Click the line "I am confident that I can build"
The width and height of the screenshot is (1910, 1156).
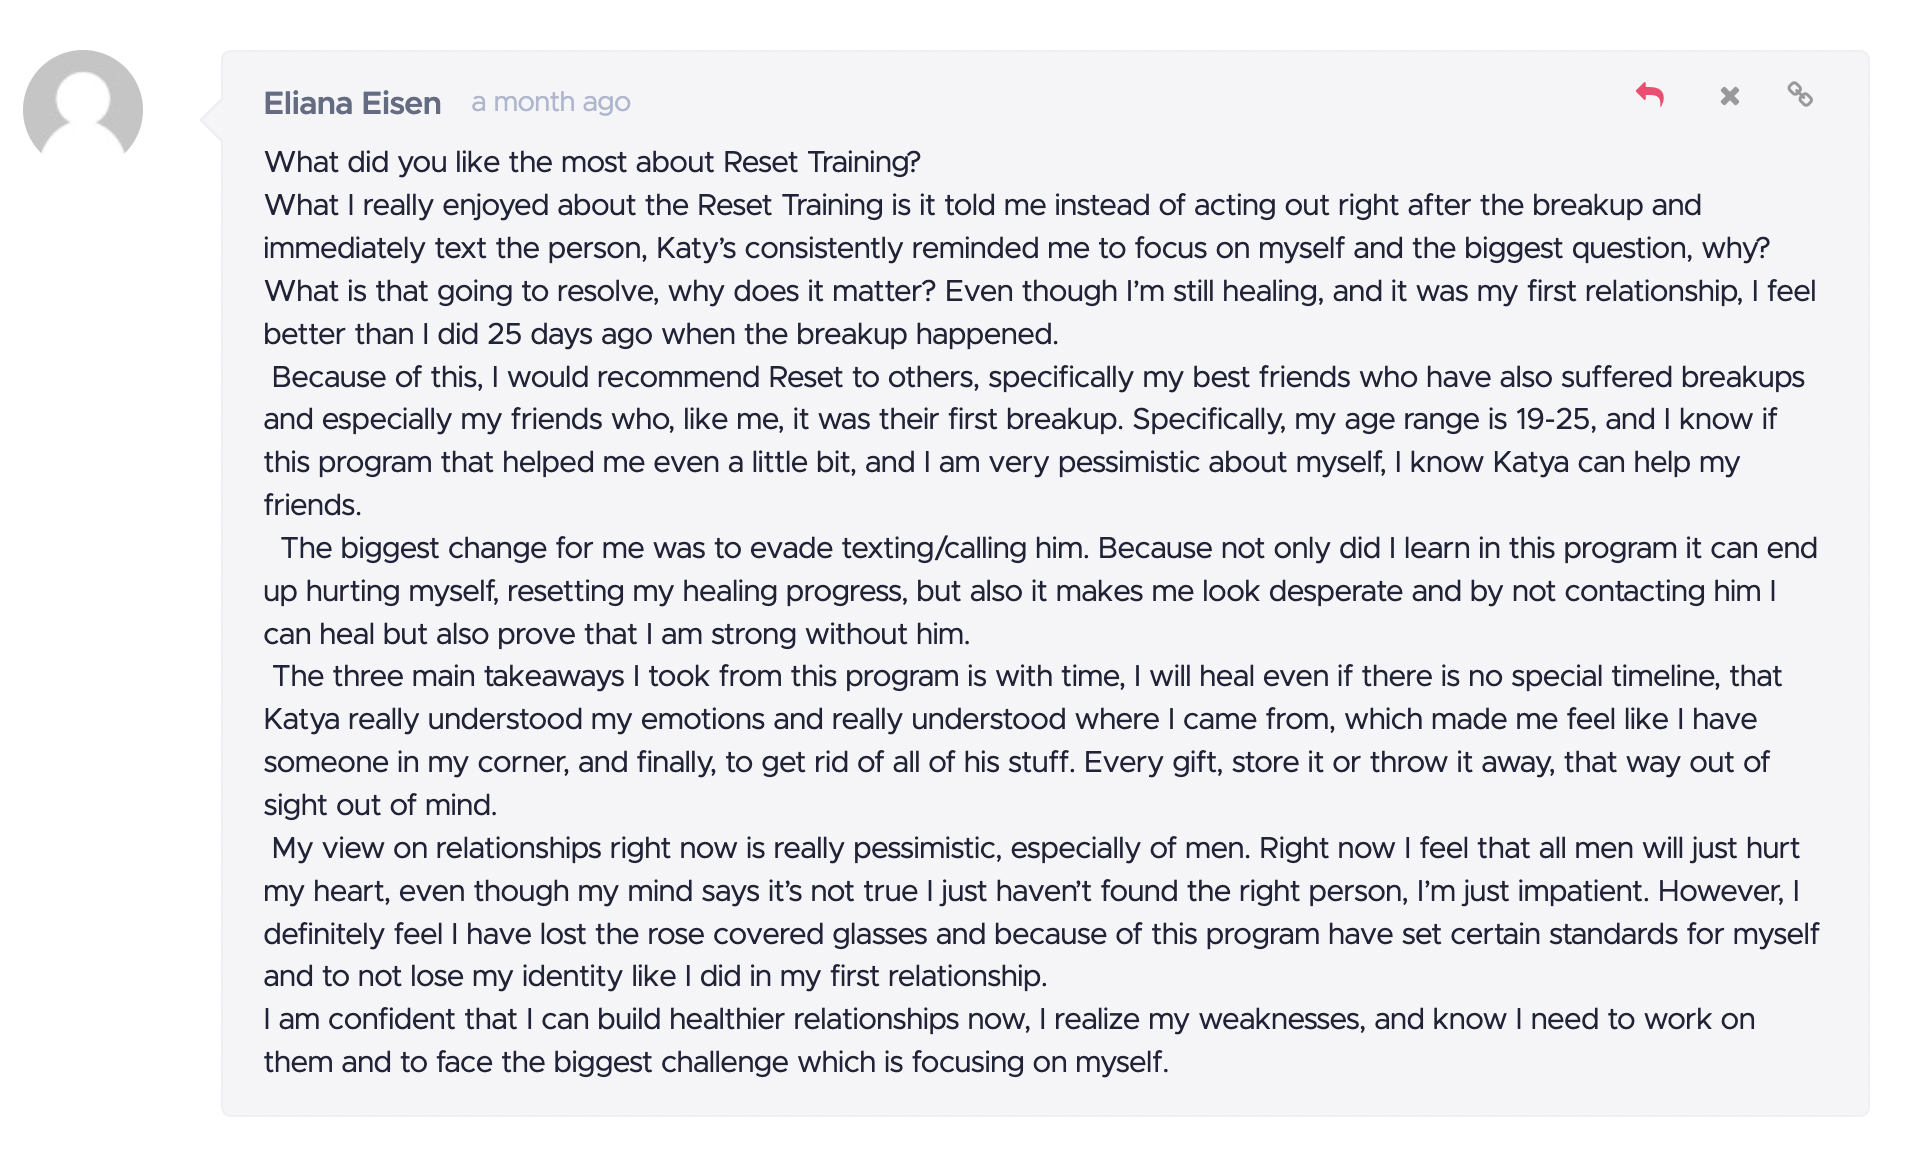1009,1019
